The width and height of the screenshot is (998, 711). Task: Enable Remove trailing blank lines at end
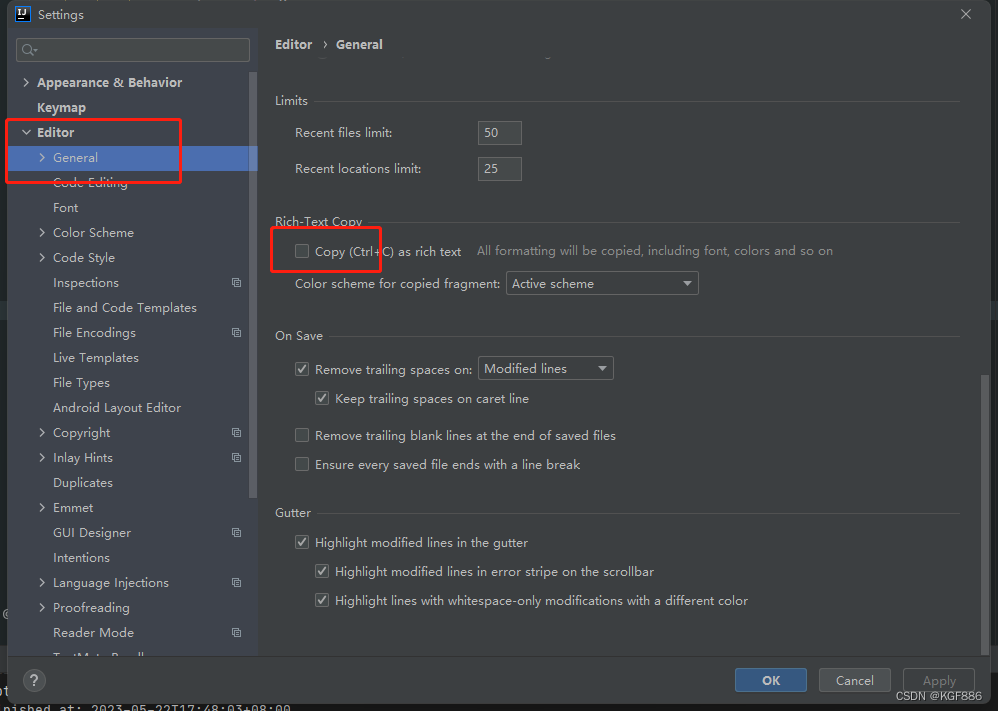pos(302,435)
